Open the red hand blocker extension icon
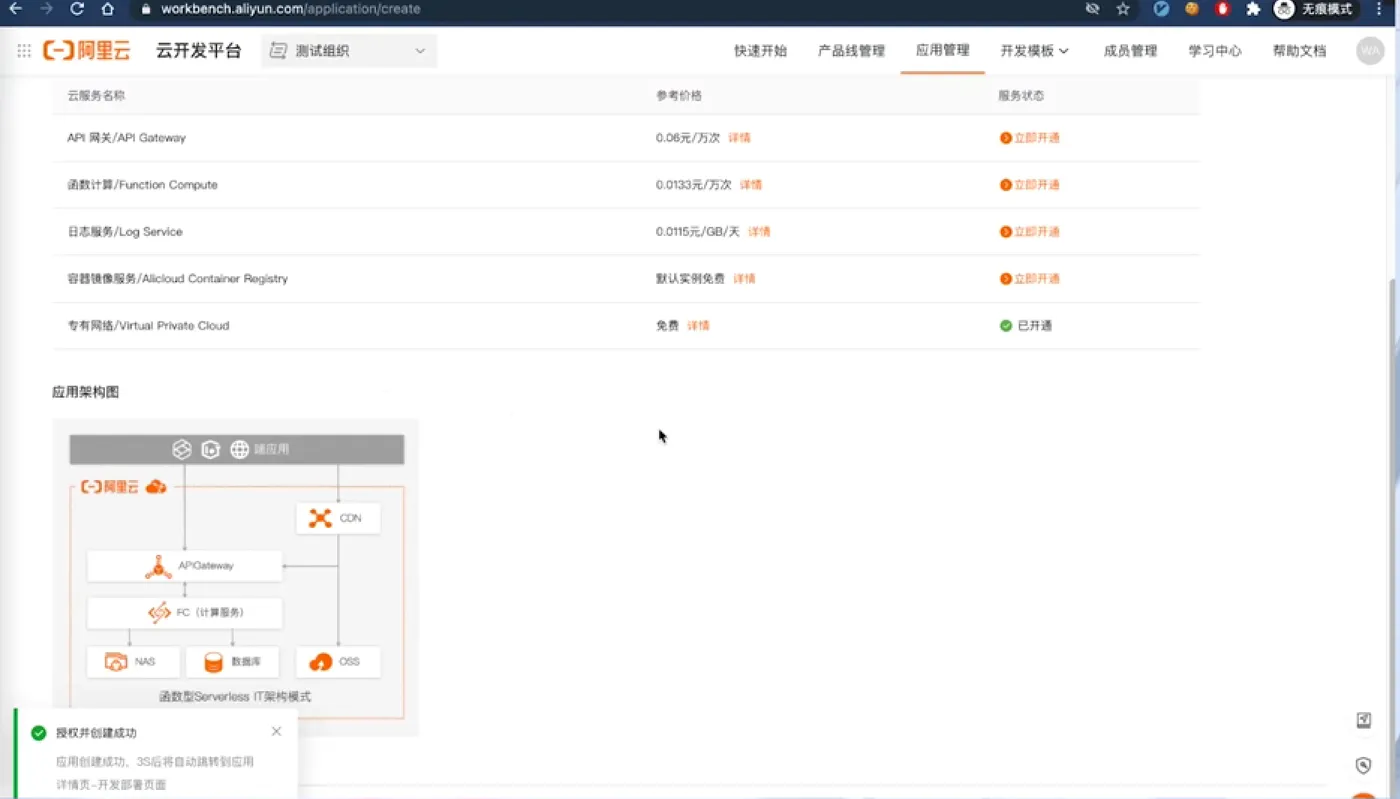Screen dimensions: 1400x799 [1222, 9]
